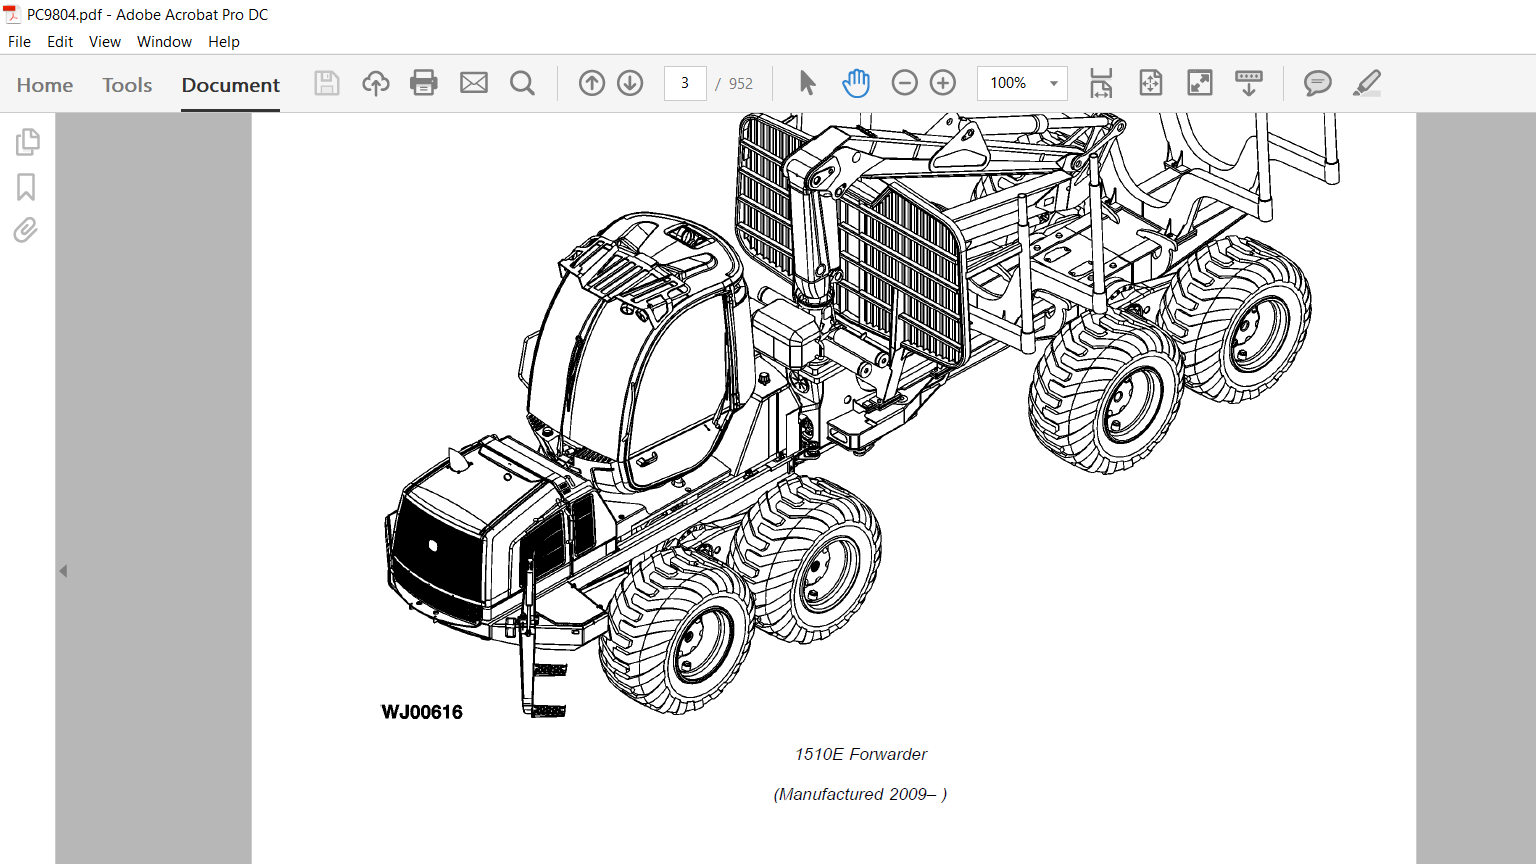The width and height of the screenshot is (1536, 864).
Task: Open the page thumbnails panel
Action: (27, 142)
